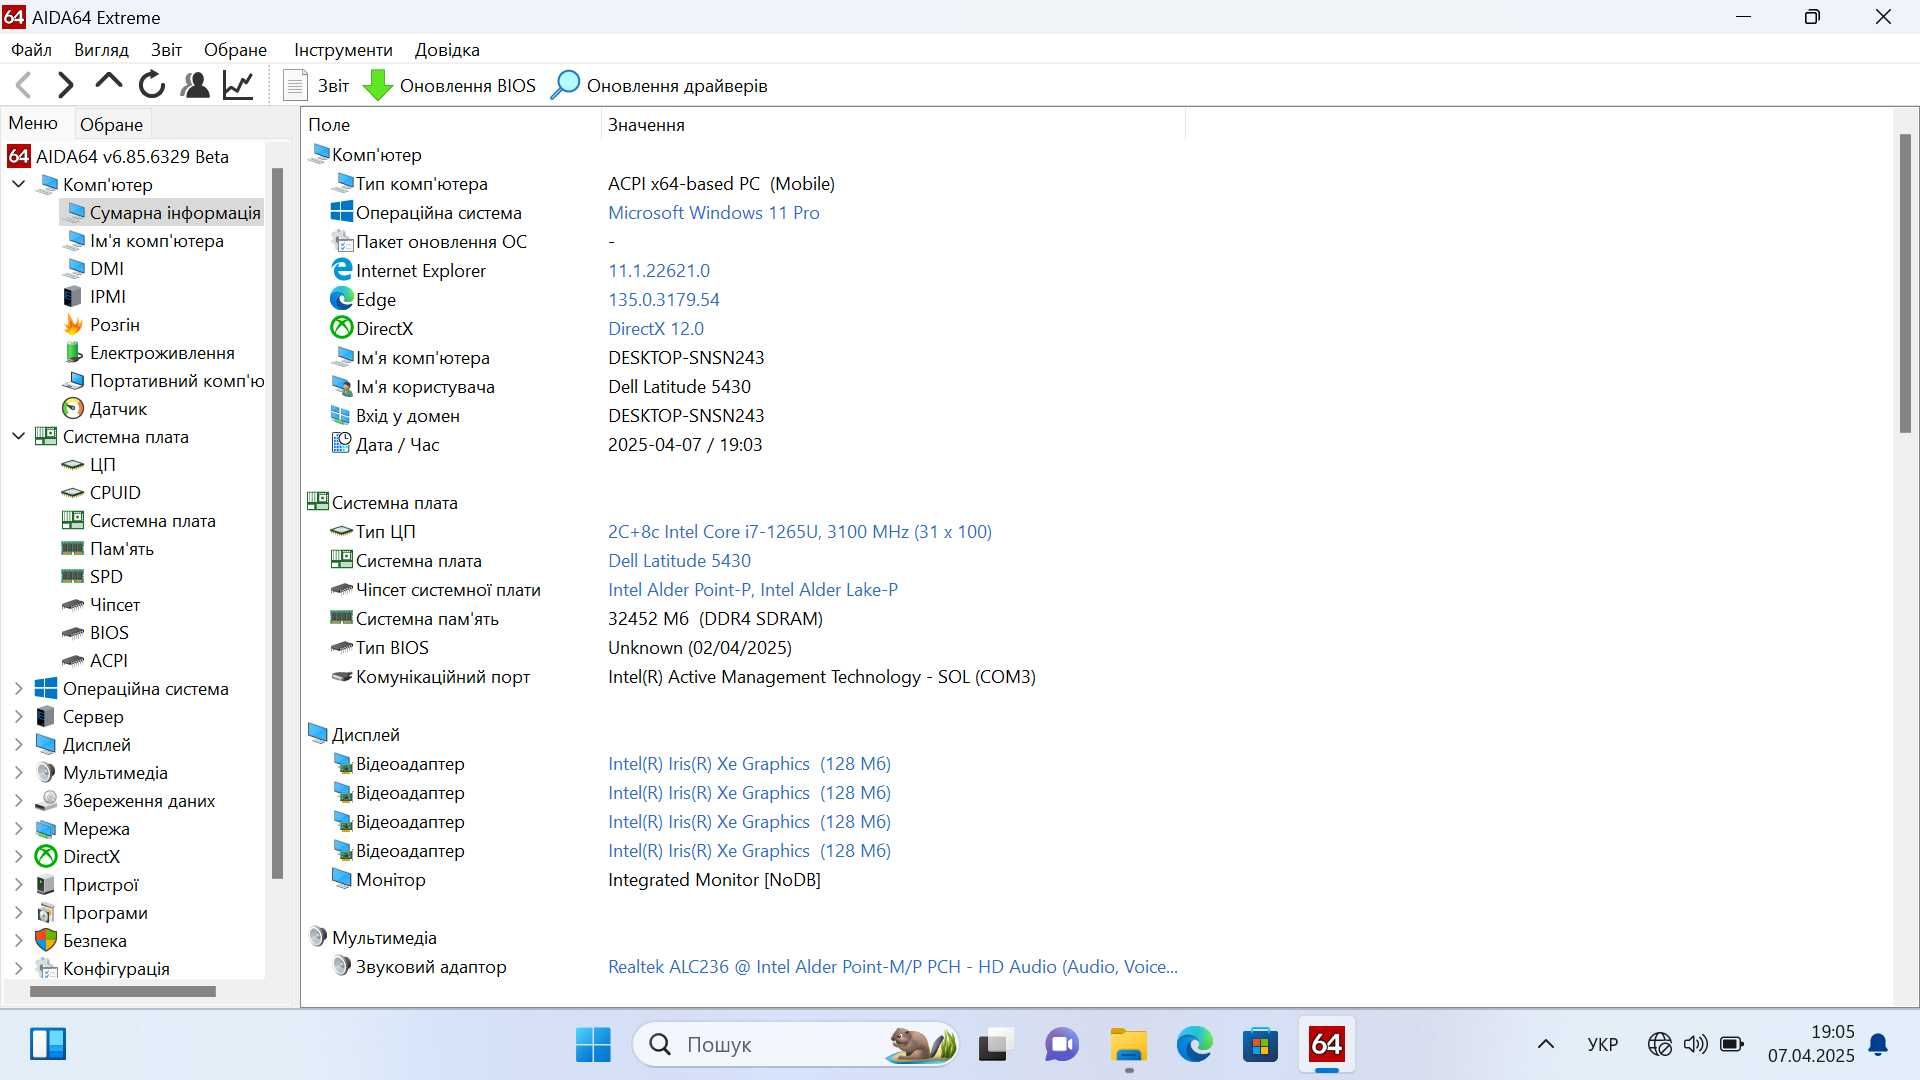This screenshot has height=1080, width=1920.
Task: Select the DMI tree item
Action: 94,268
